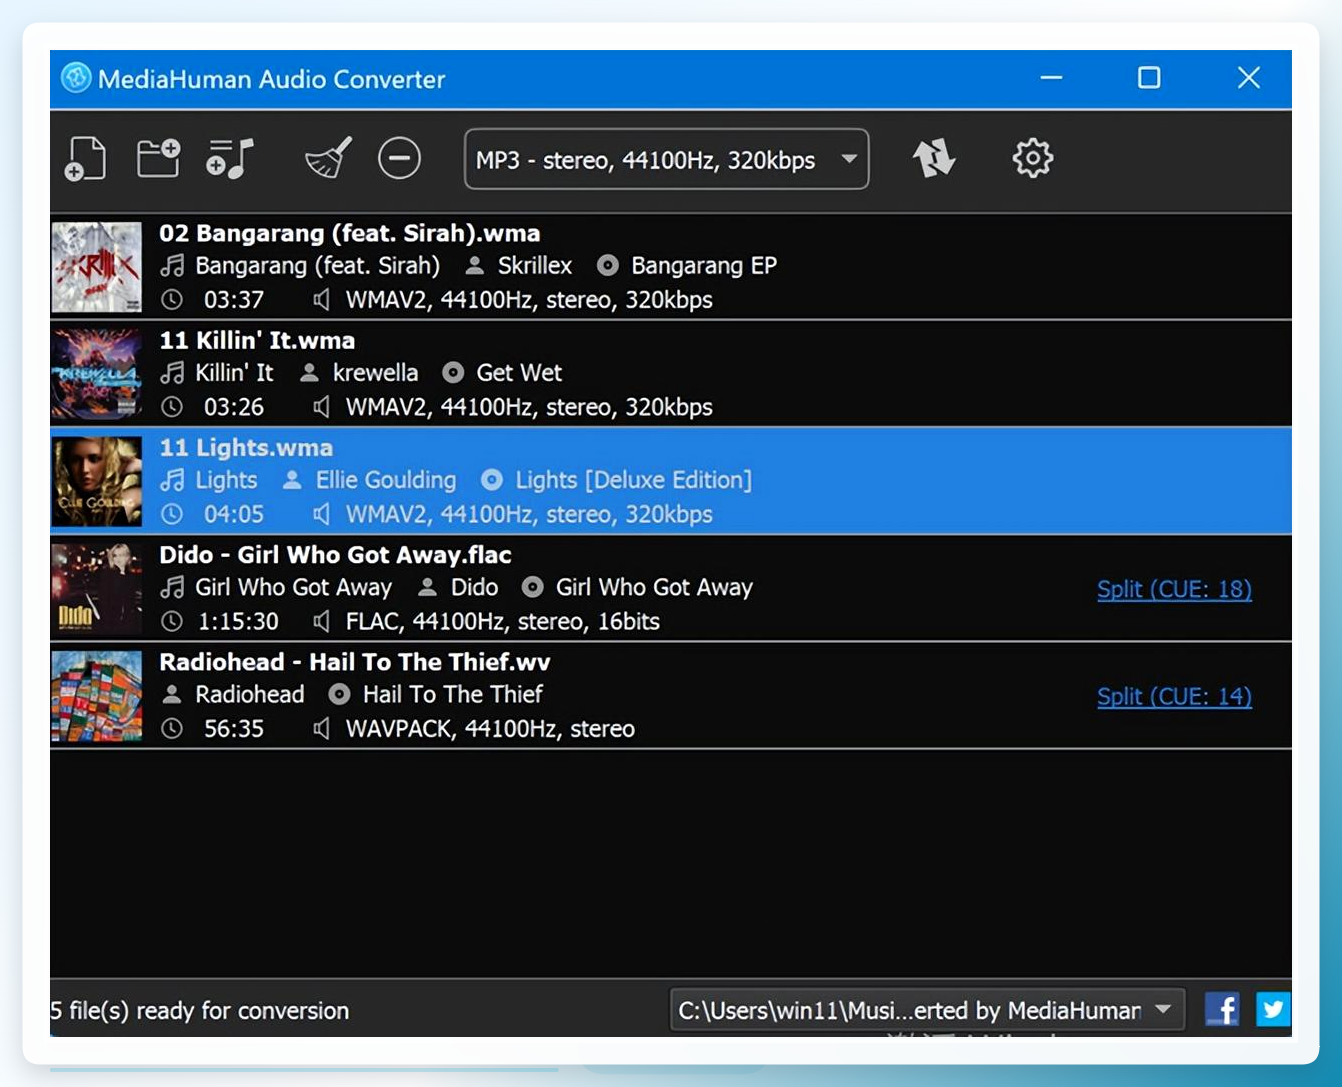Click the Add file icon in the toolbar
The width and height of the screenshot is (1342, 1087).
pos(85,159)
